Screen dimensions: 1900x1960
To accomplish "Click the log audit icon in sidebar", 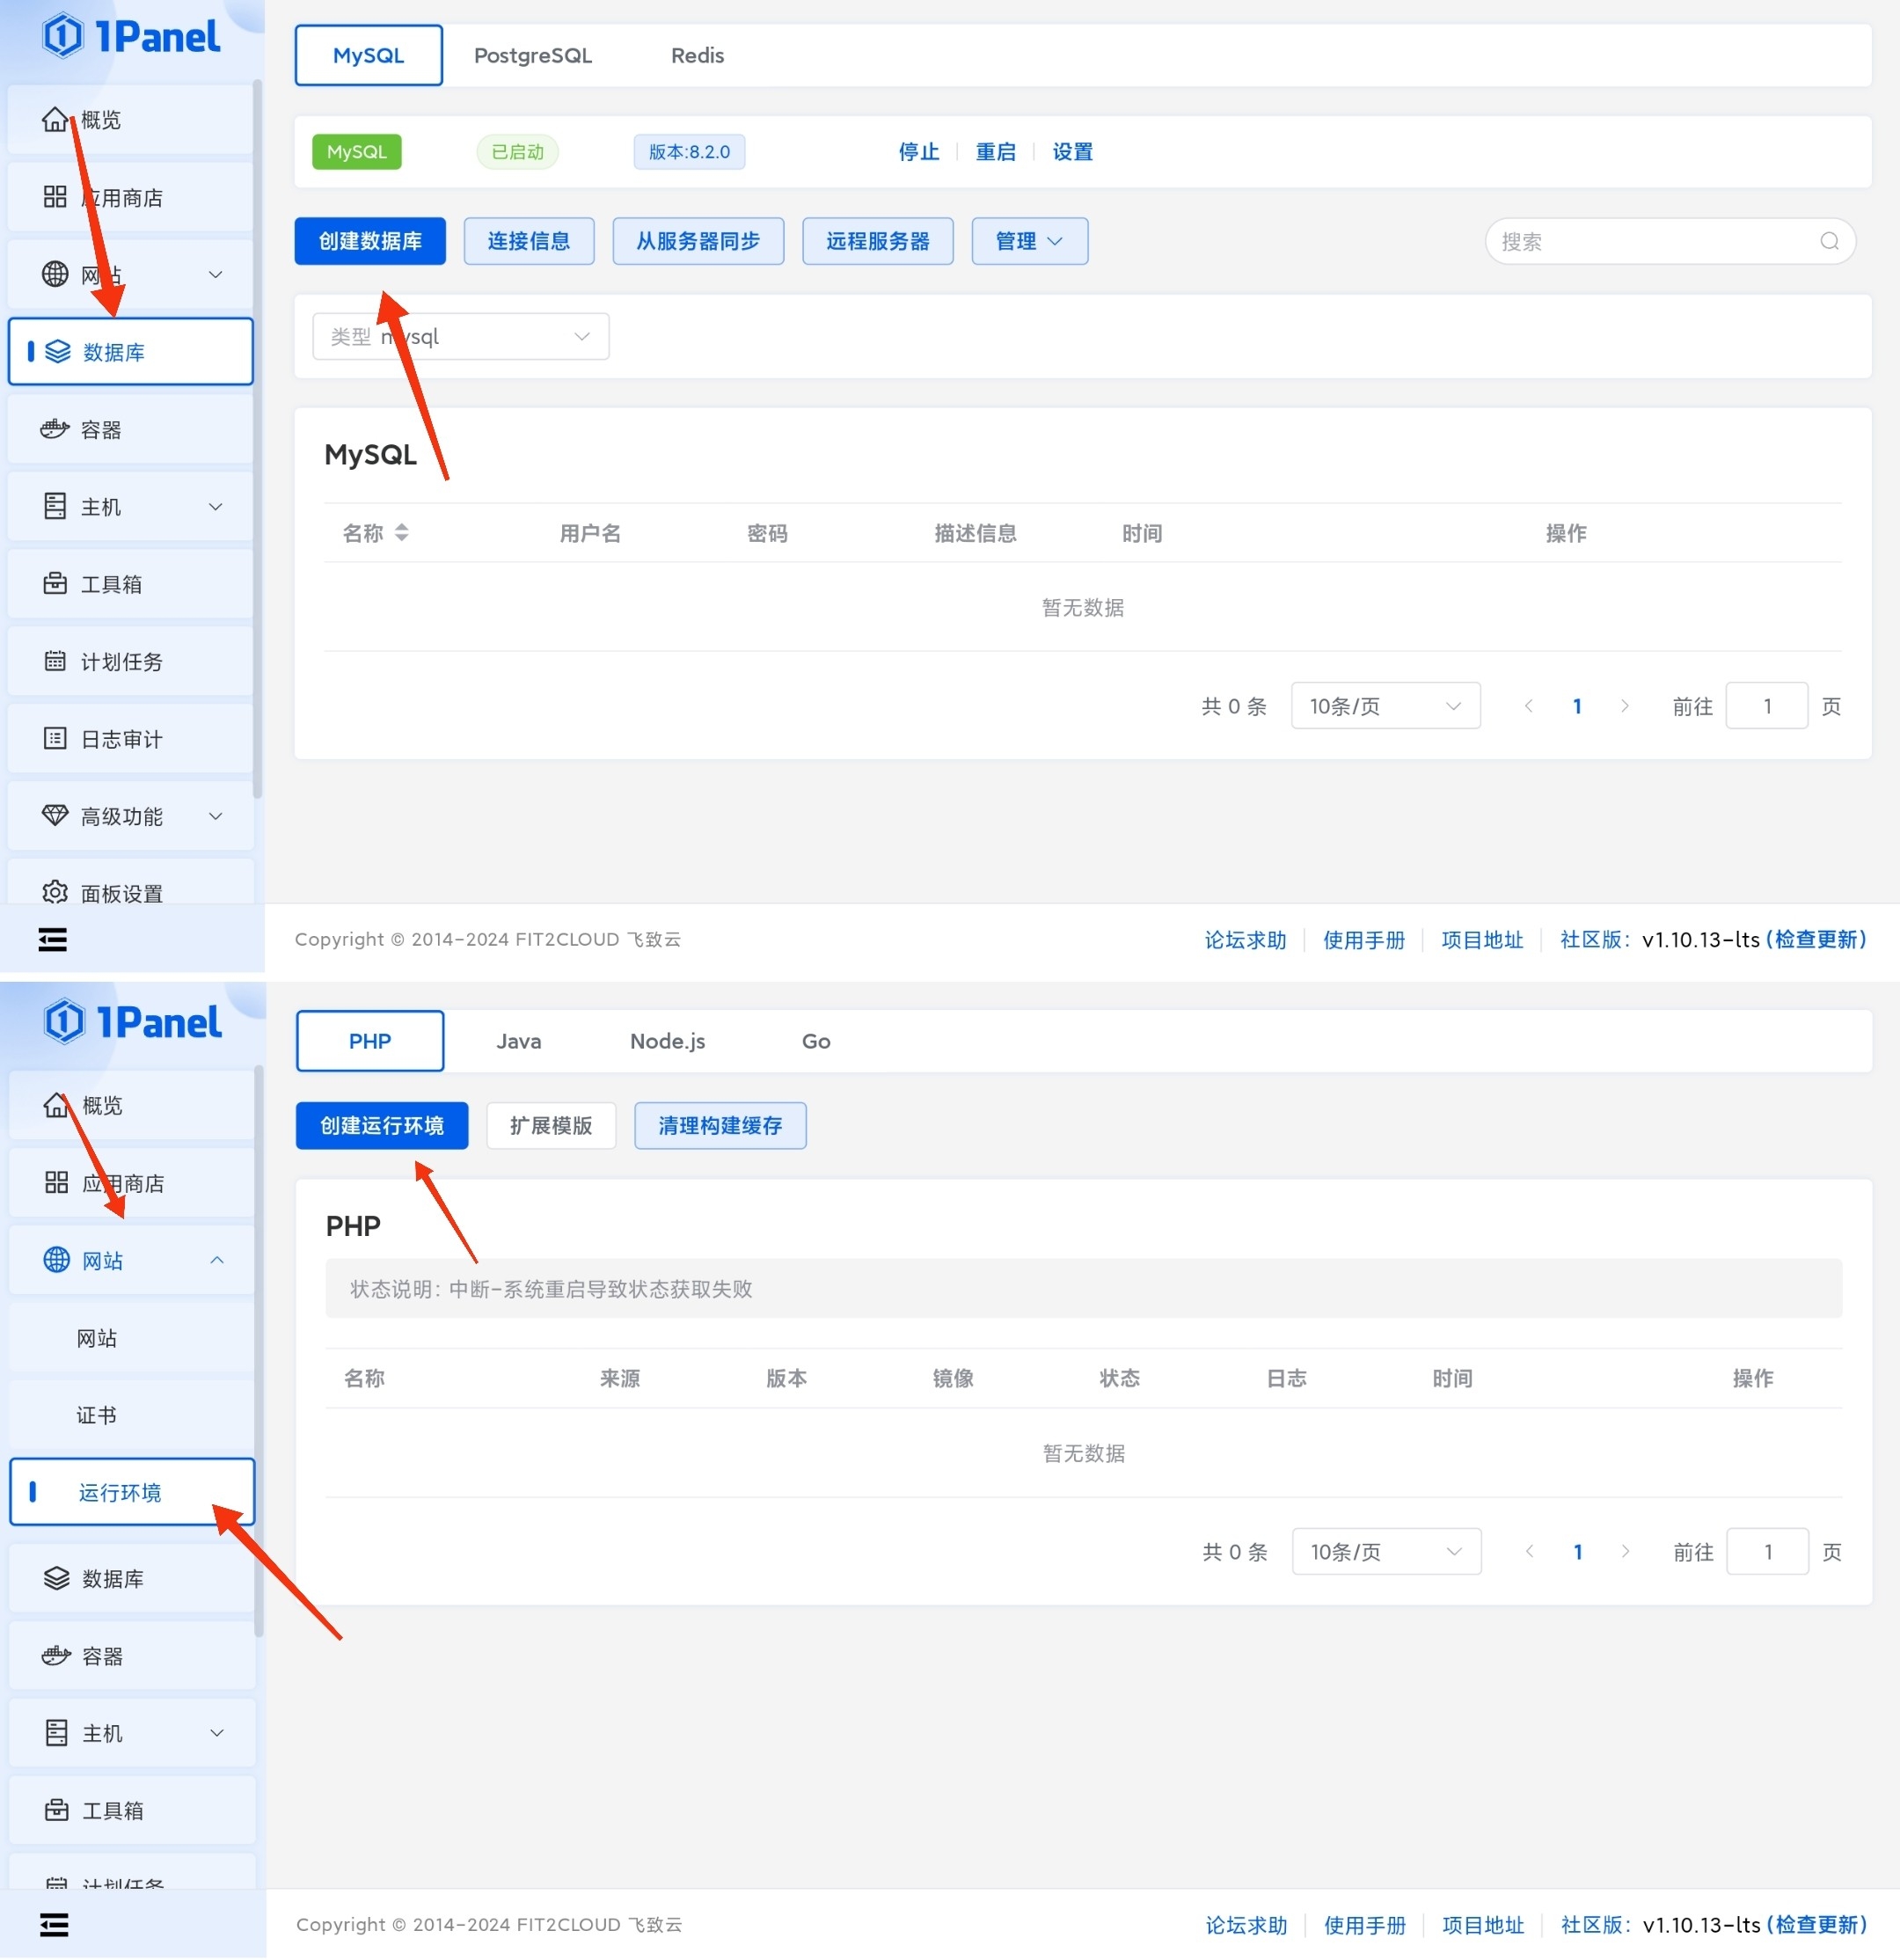I will pos(55,739).
